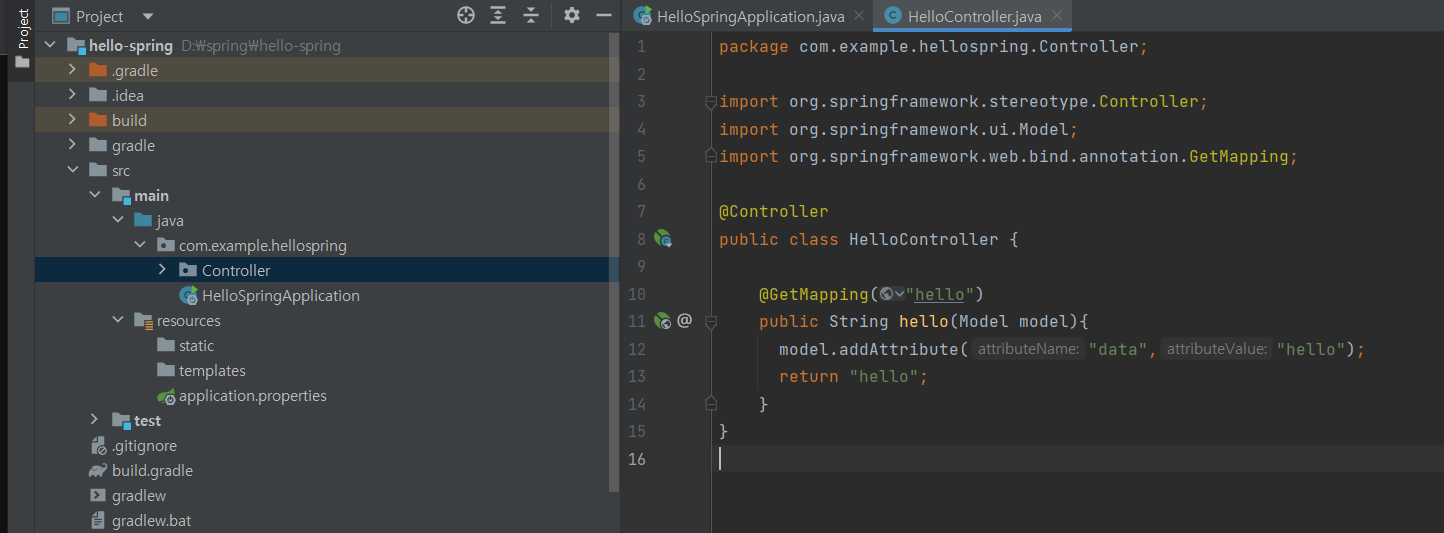Collapse the resources folder
The image size is (1444, 533).
tap(117, 321)
